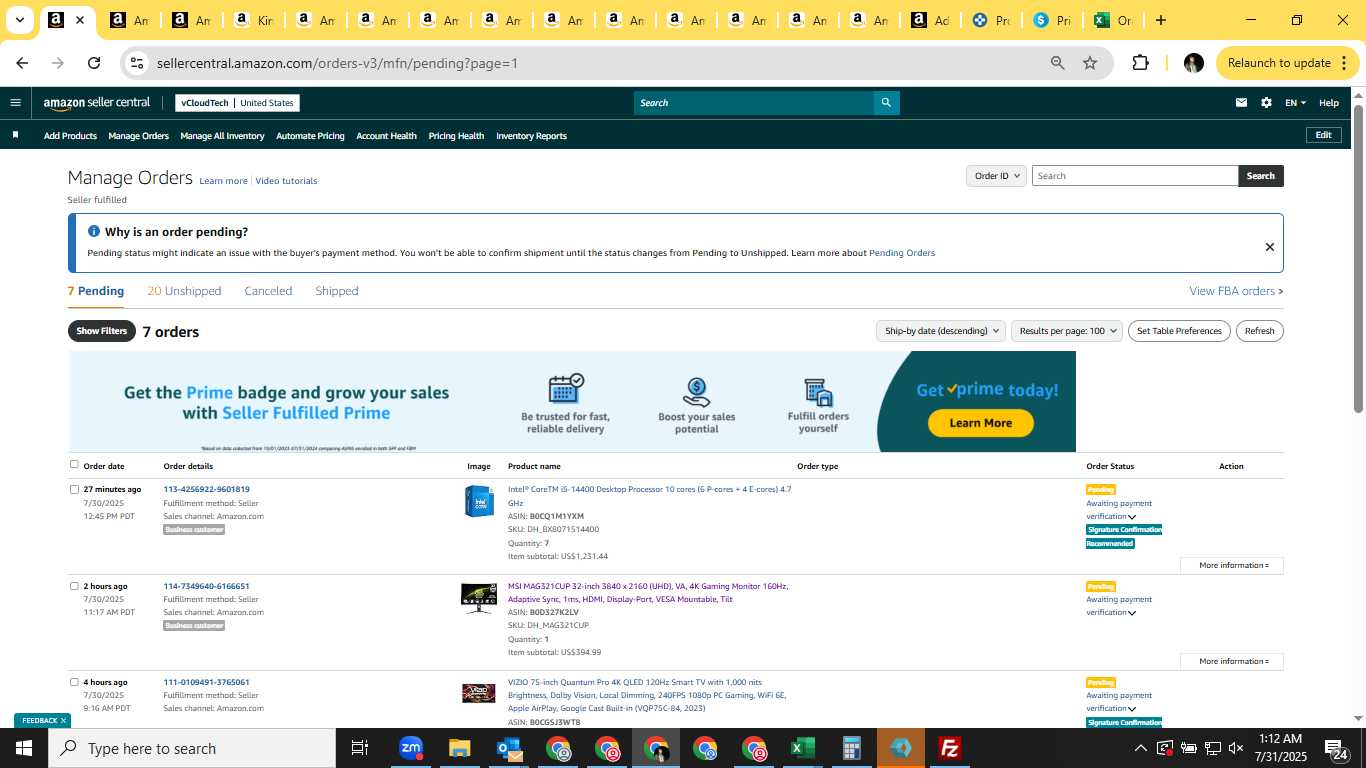Expand payment verification for Intel order
The height and width of the screenshot is (768, 1366).
[1132, 517]
